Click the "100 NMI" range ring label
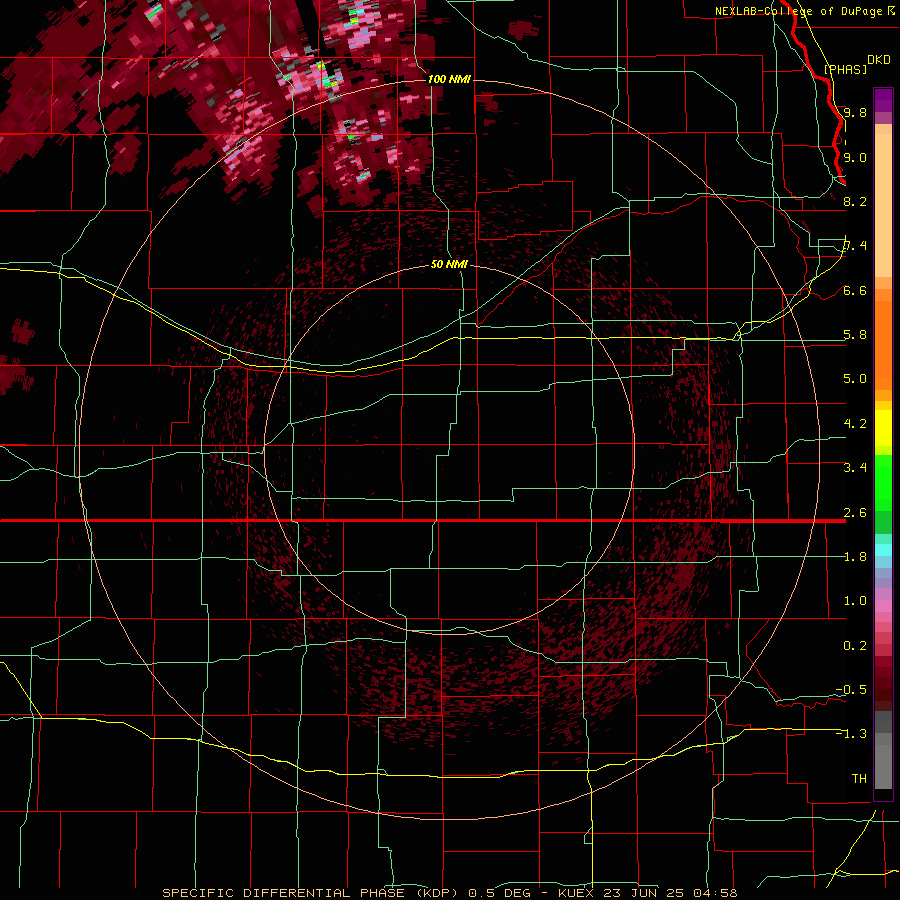Viewport: 900px width, 900px height. coord(449,79)
